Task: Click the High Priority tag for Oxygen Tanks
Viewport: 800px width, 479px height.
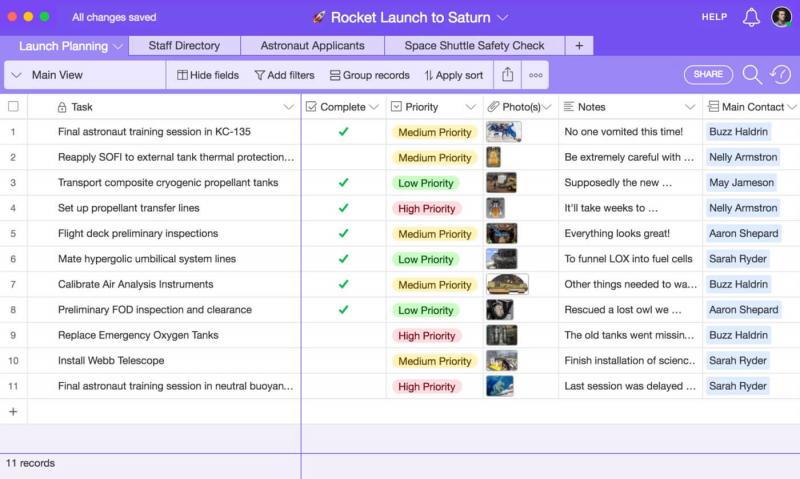Action: (x=427, y=335)
